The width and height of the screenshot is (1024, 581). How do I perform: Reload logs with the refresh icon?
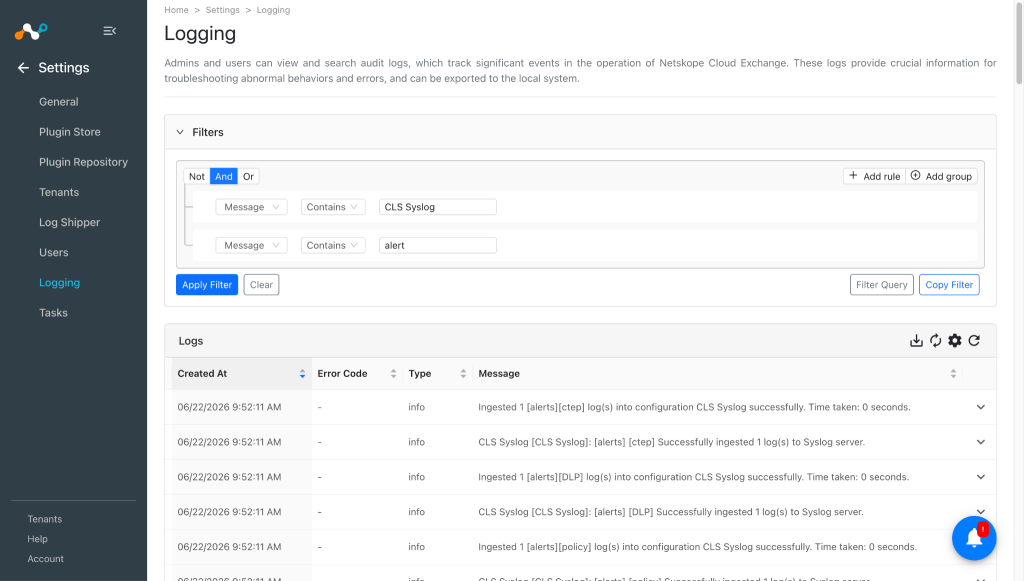tap(974, 341)
